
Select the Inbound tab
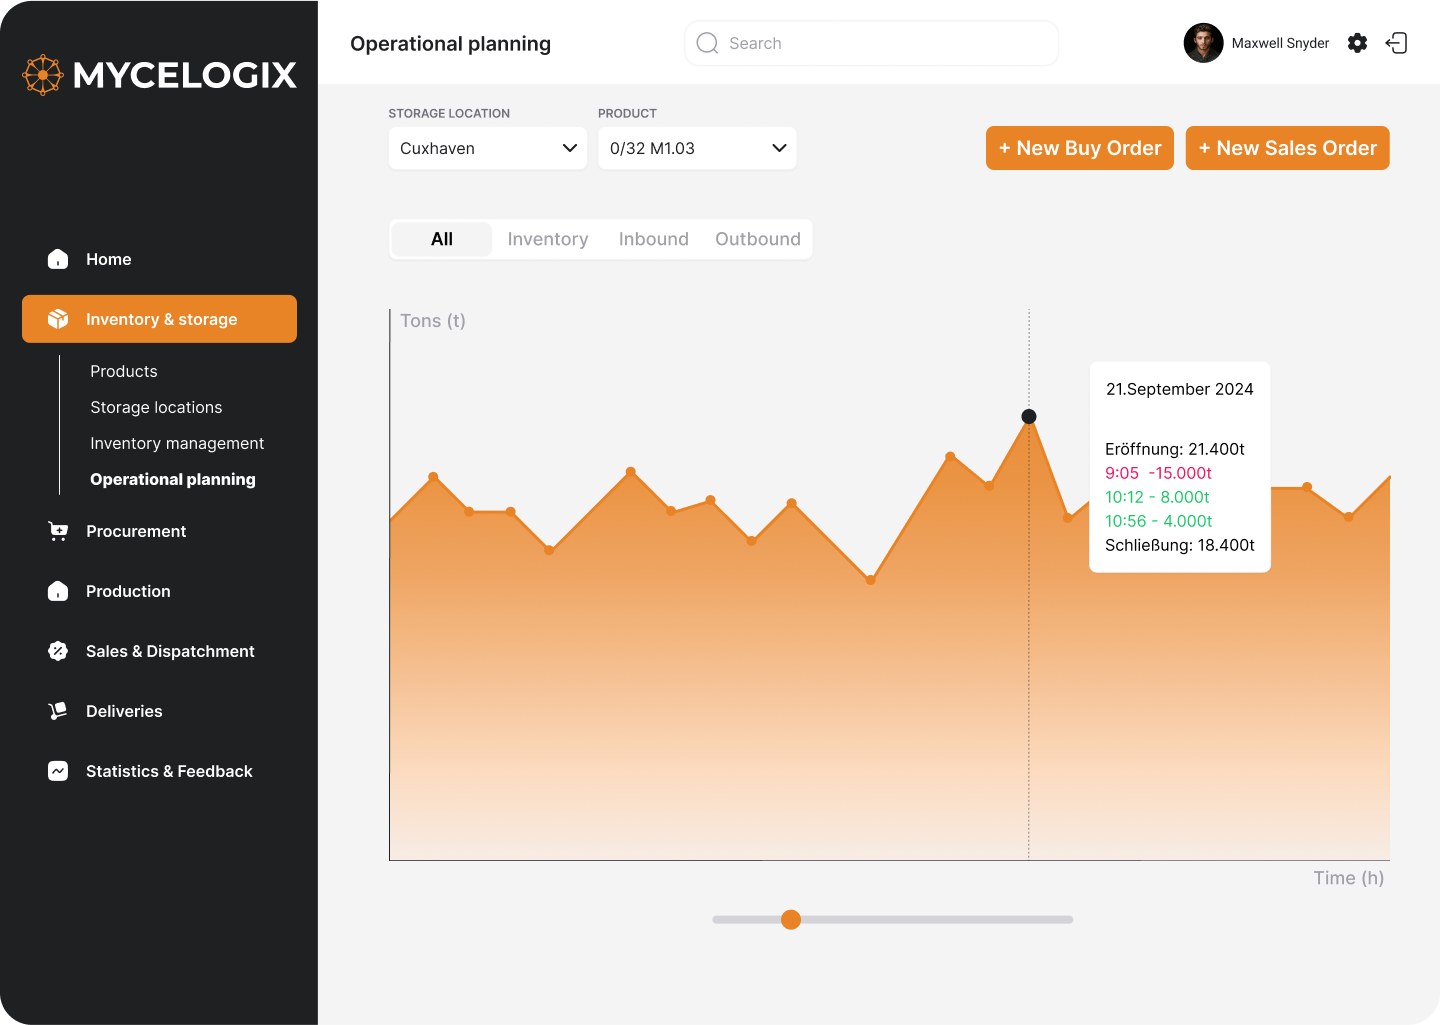[x=653, y=239]
